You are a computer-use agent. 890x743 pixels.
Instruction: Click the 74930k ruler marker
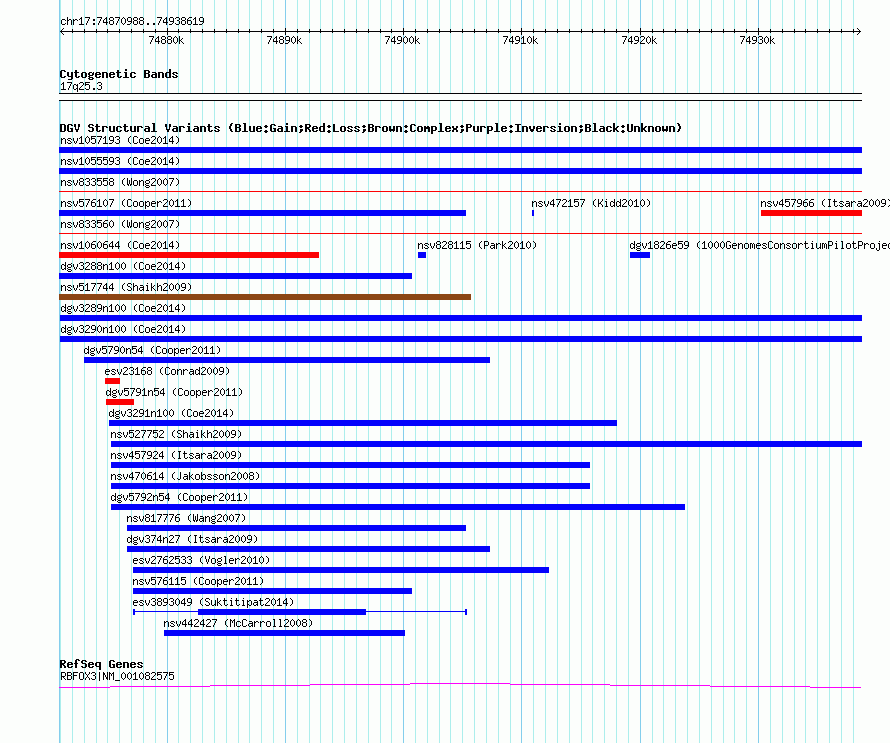click(x=757, y=40)
